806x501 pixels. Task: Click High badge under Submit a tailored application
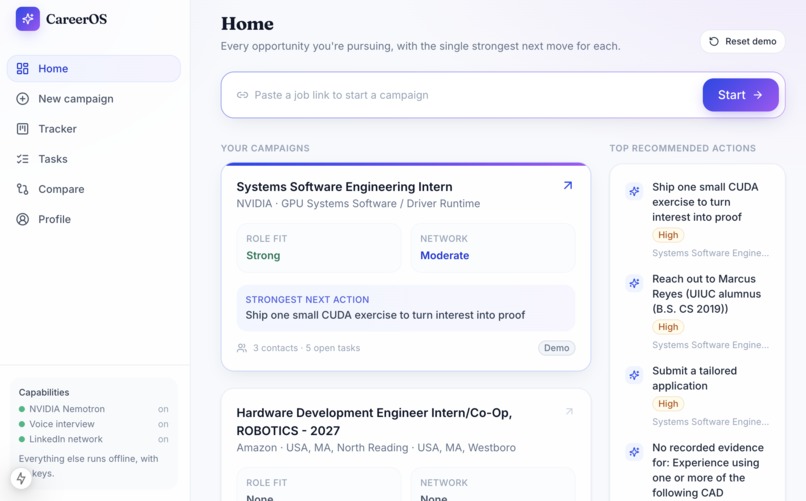(x=668, y=404)
